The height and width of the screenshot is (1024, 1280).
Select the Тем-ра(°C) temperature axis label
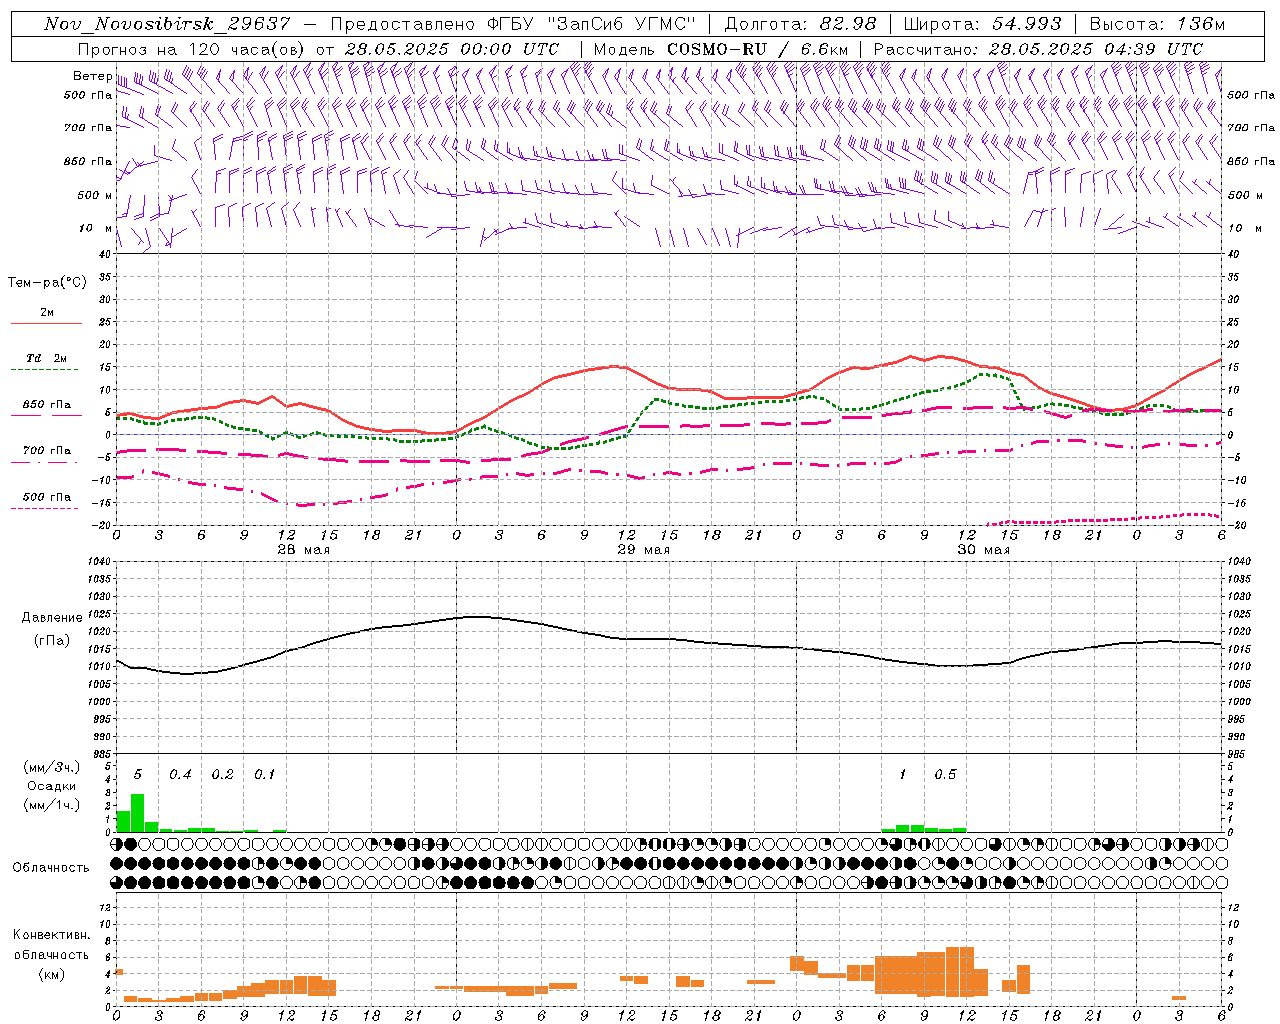click(47, 283)
